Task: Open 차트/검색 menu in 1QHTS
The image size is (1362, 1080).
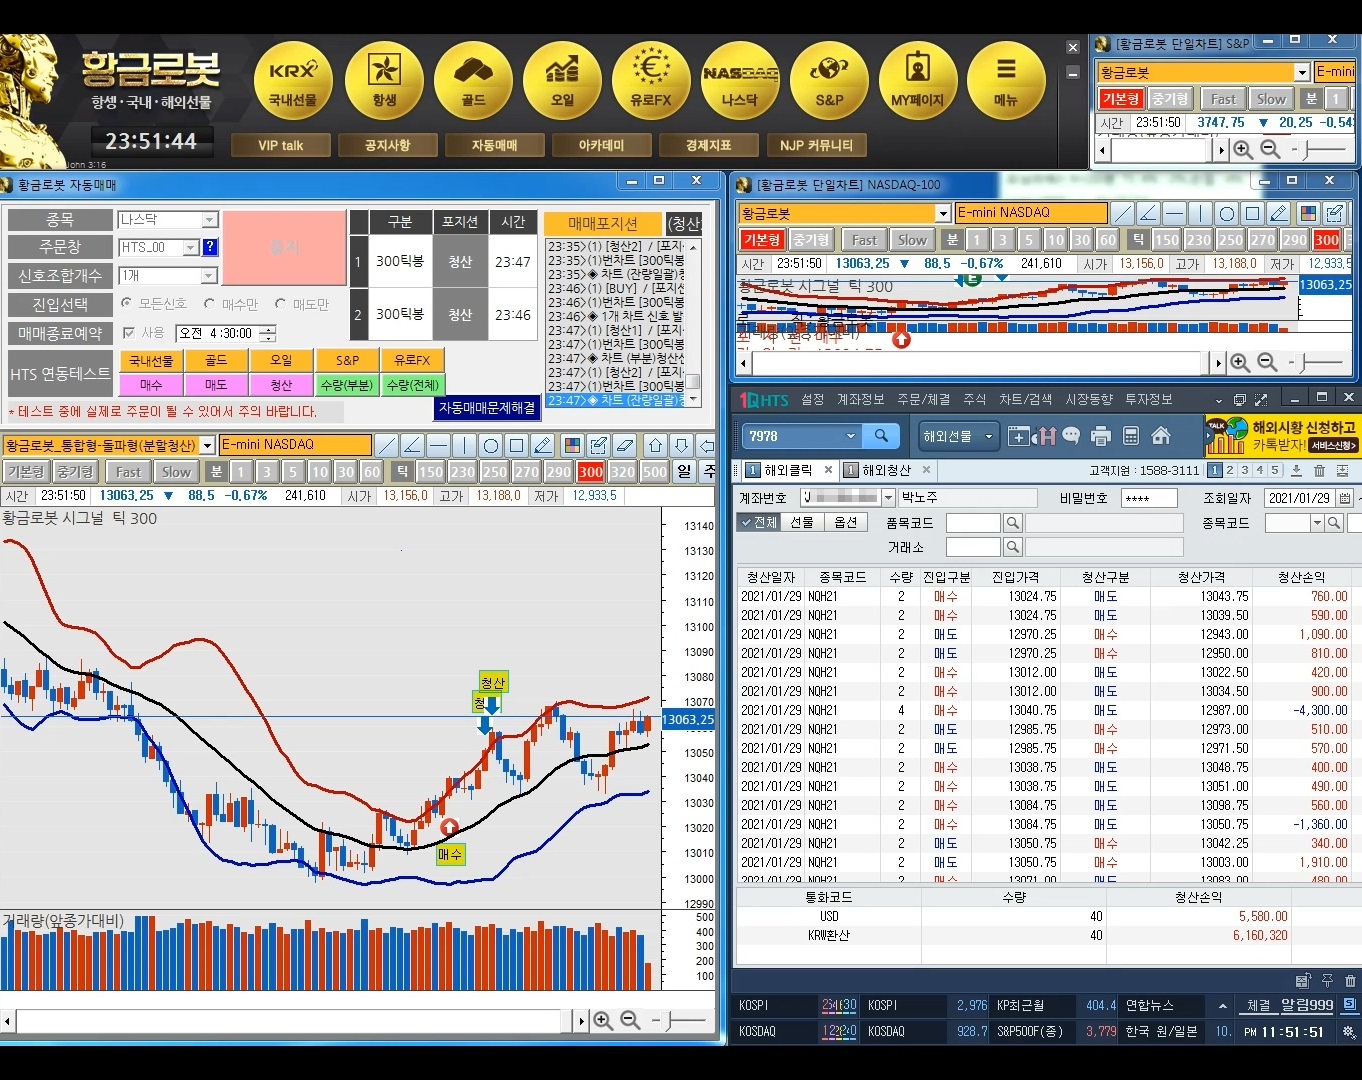Action: tap(1025, 399)
